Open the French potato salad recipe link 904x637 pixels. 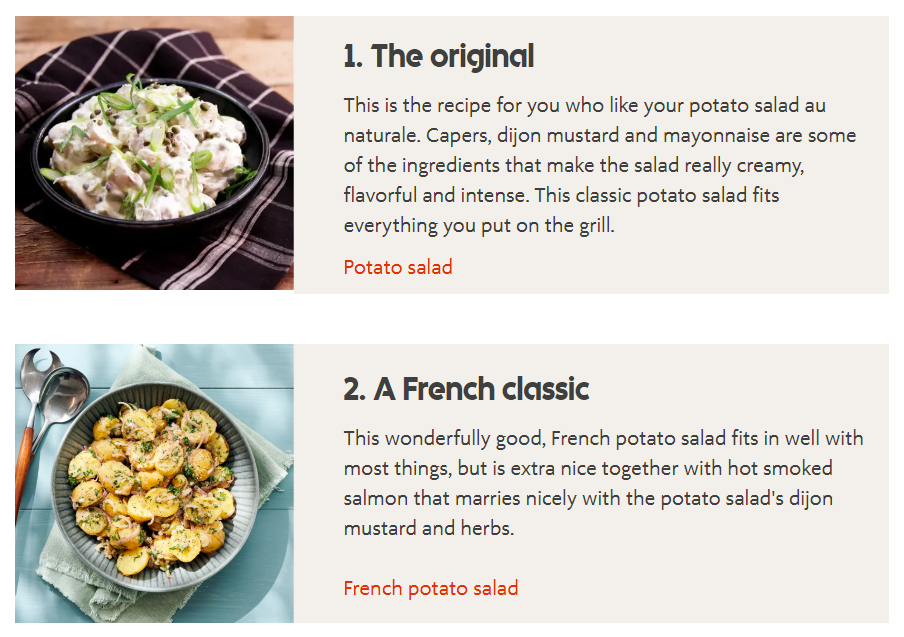431,588
